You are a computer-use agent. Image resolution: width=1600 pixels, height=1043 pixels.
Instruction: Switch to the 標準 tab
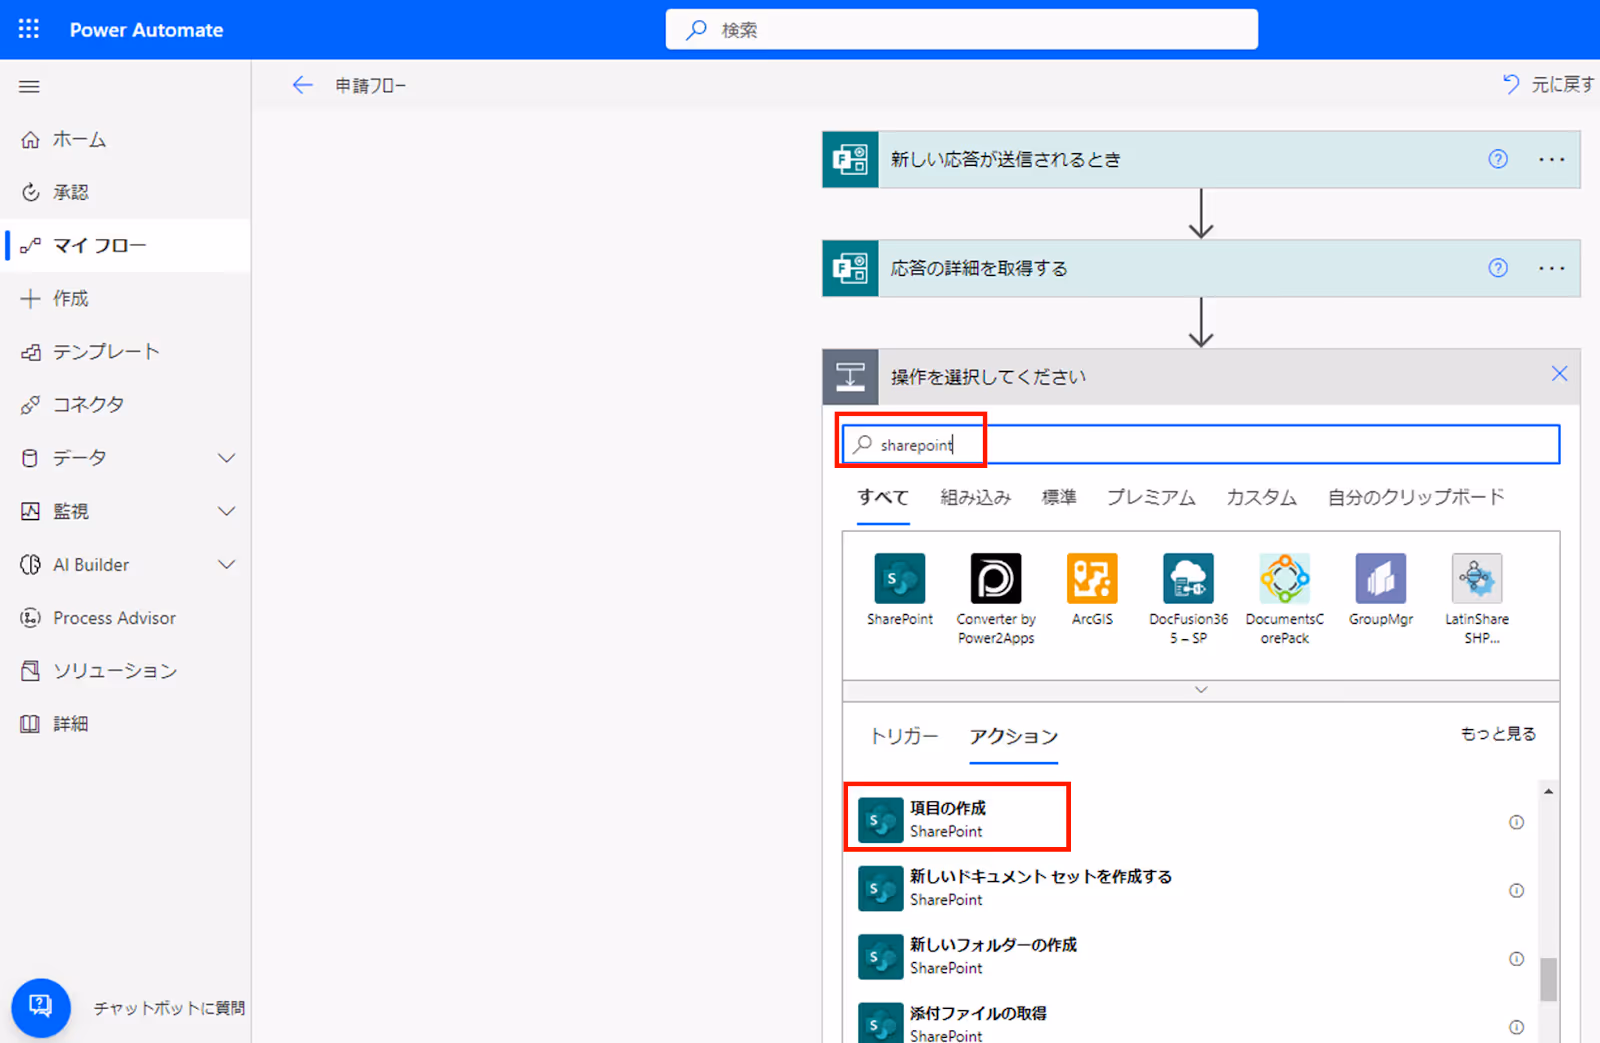[x=1059, y=497]
